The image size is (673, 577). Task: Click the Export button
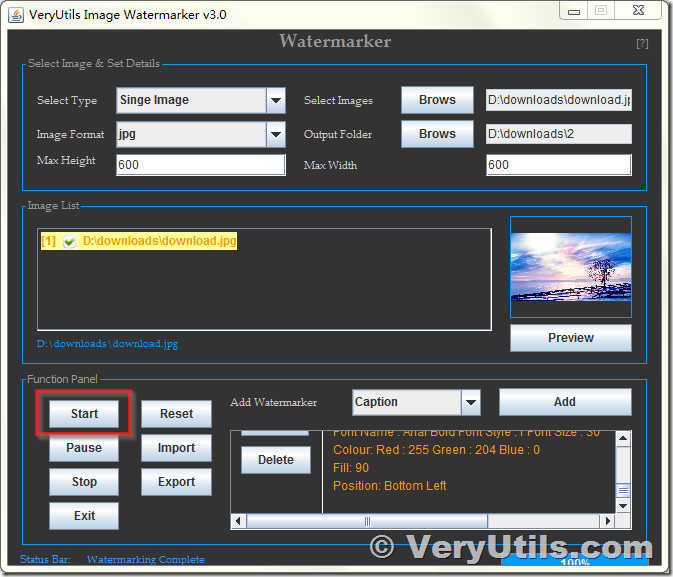pos(176,482)
